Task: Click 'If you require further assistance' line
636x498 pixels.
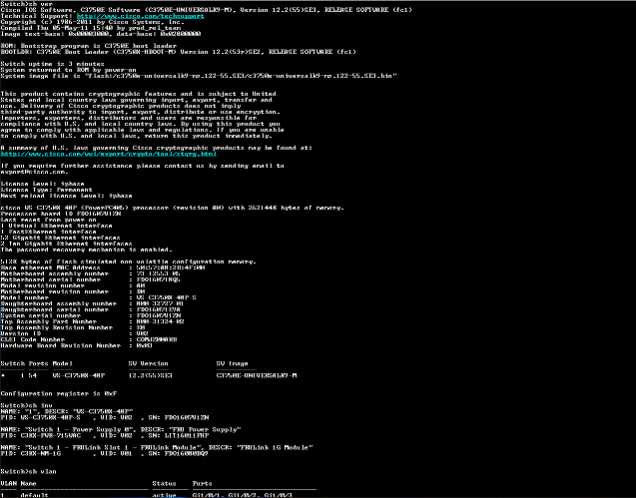Action: pyautogui.click(x=142, y=166)
